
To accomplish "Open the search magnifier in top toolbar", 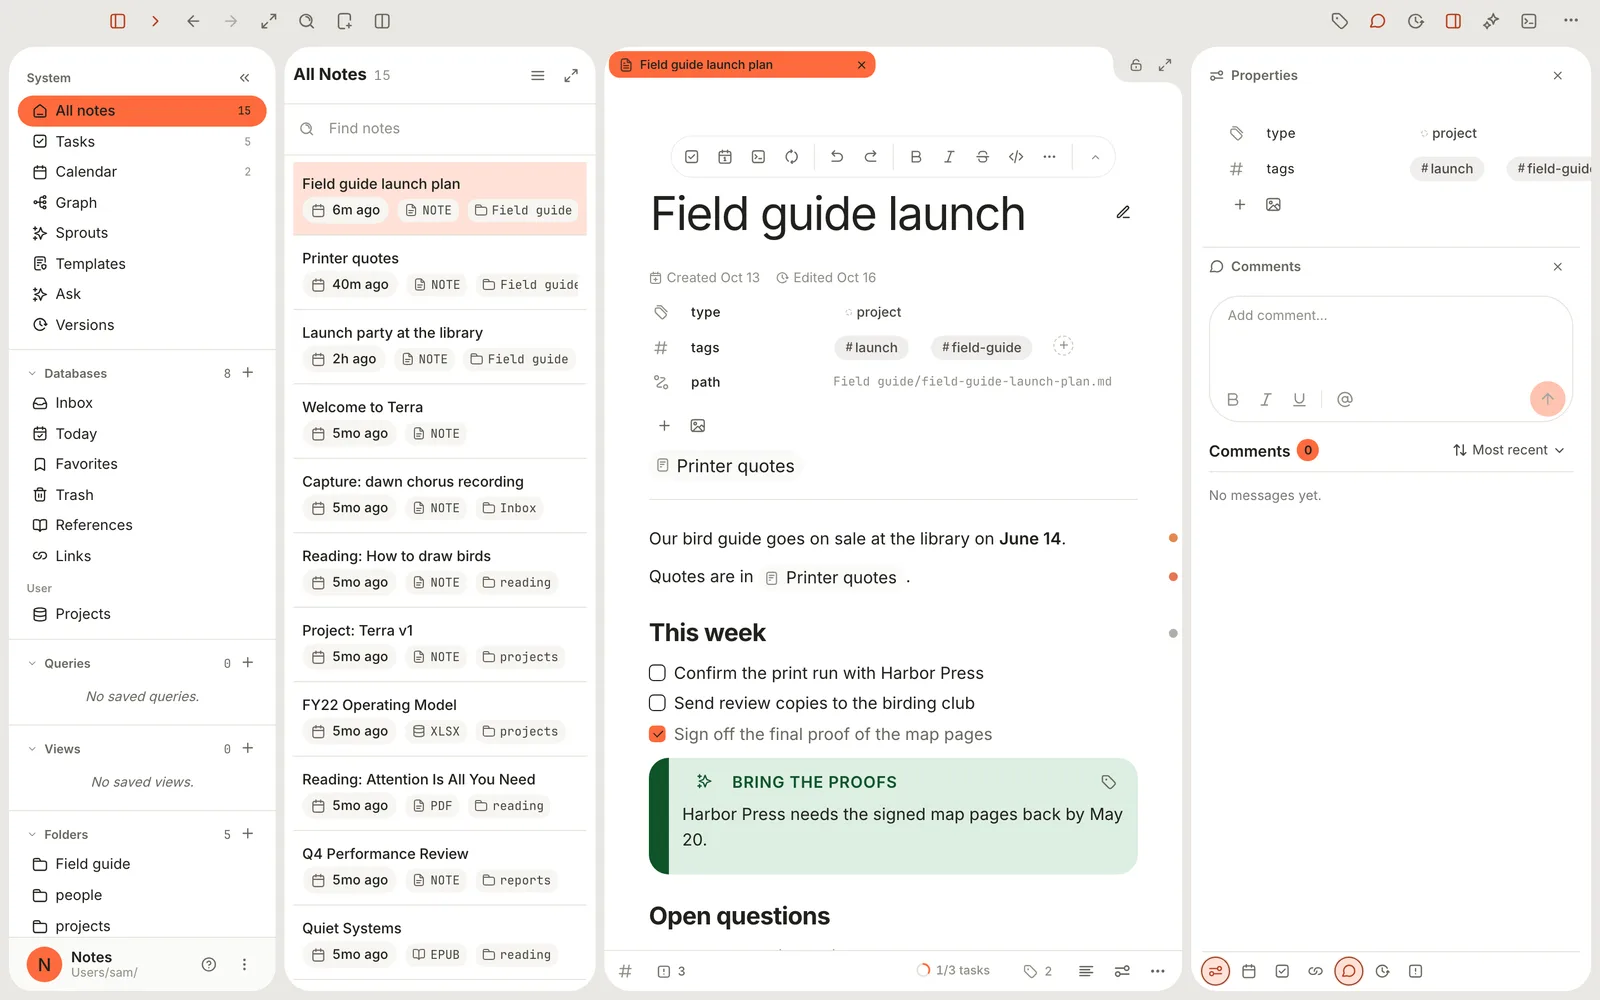I will pos(307,21).
